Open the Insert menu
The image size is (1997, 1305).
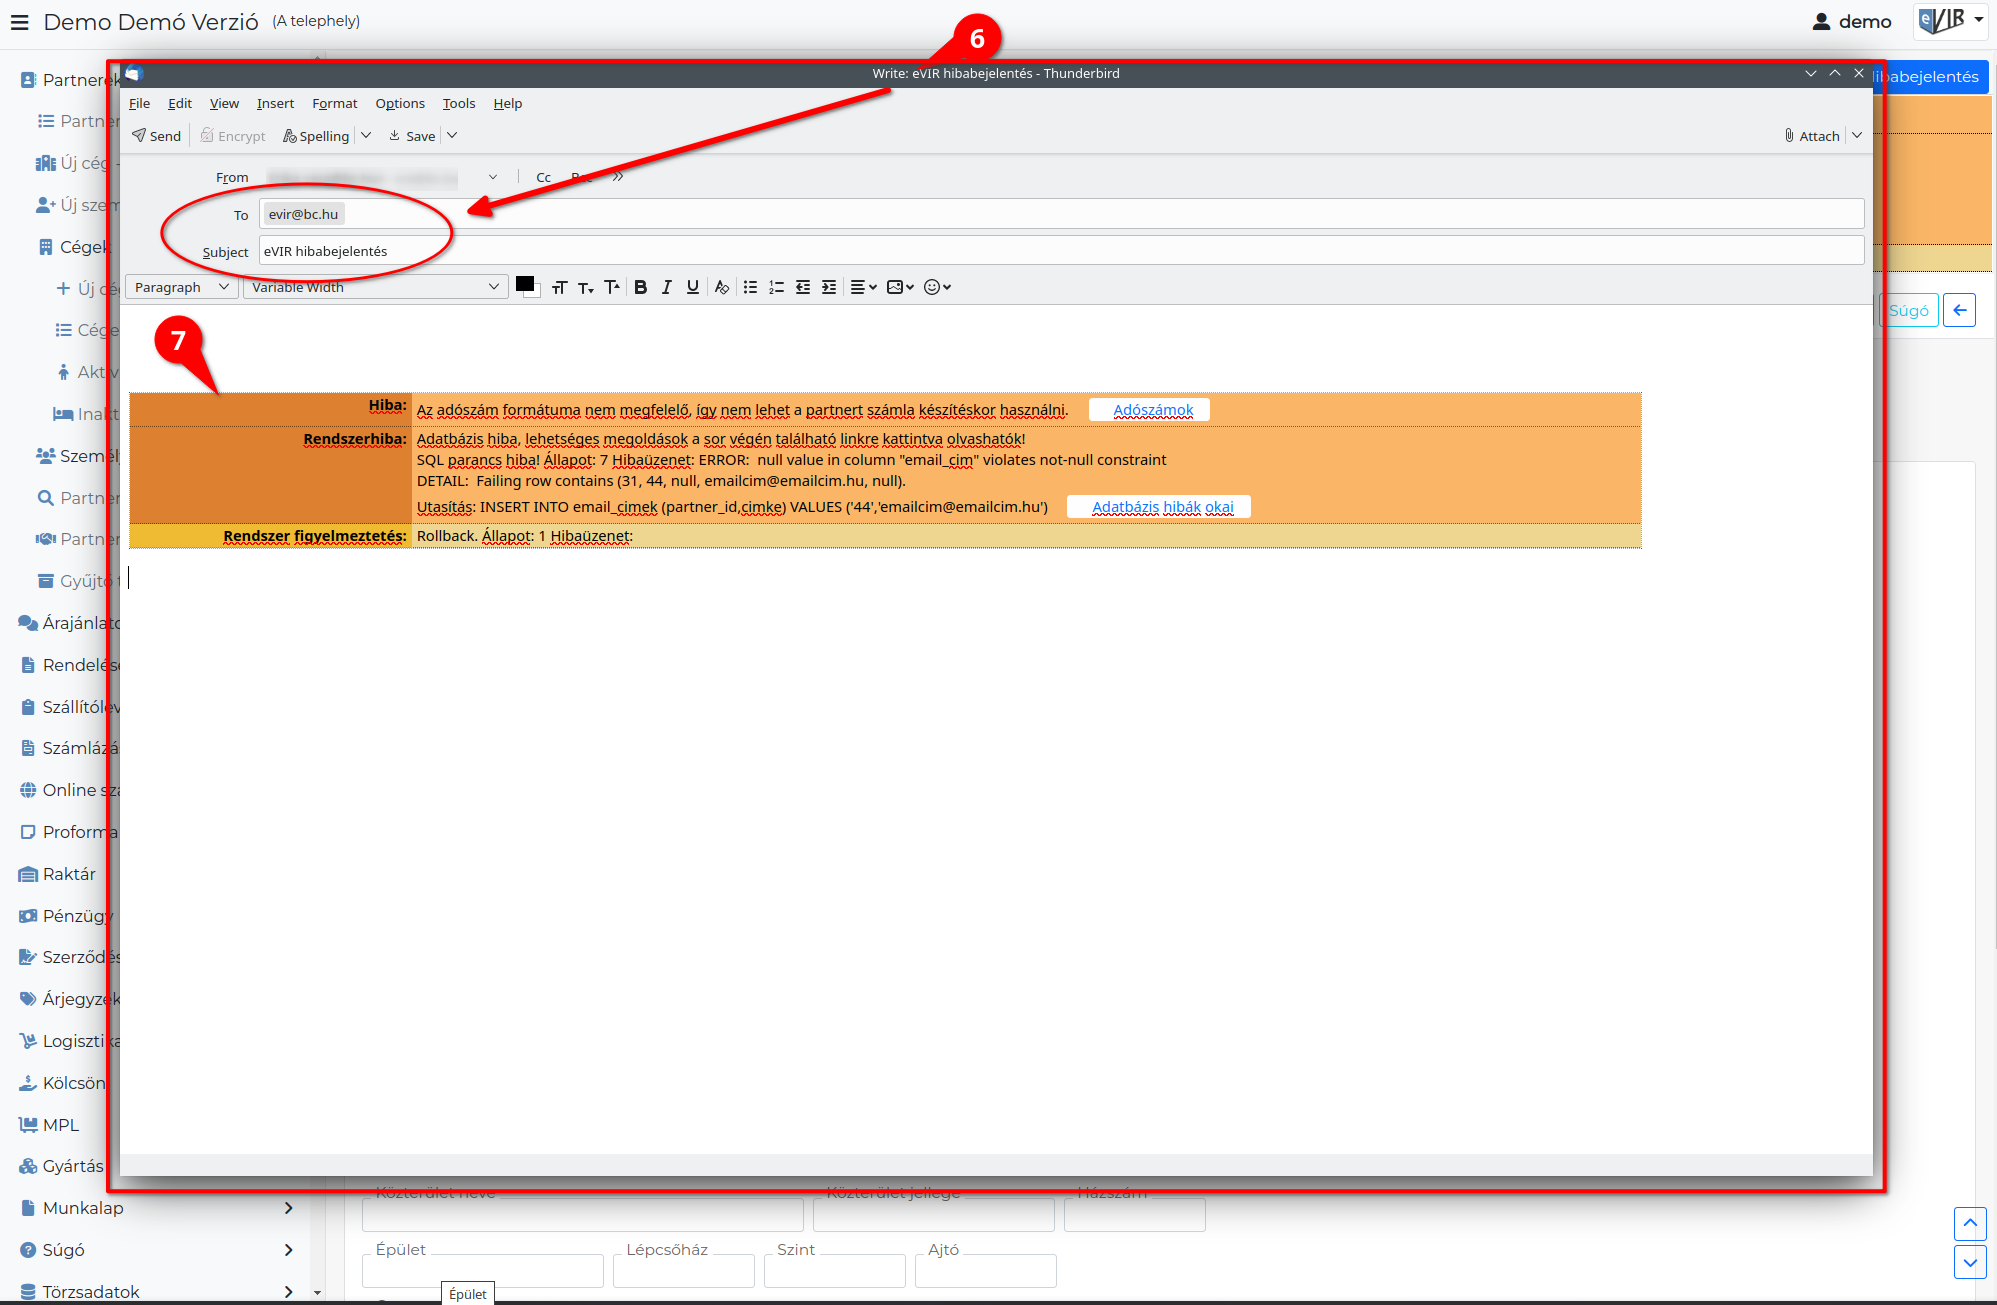point(275,104)
